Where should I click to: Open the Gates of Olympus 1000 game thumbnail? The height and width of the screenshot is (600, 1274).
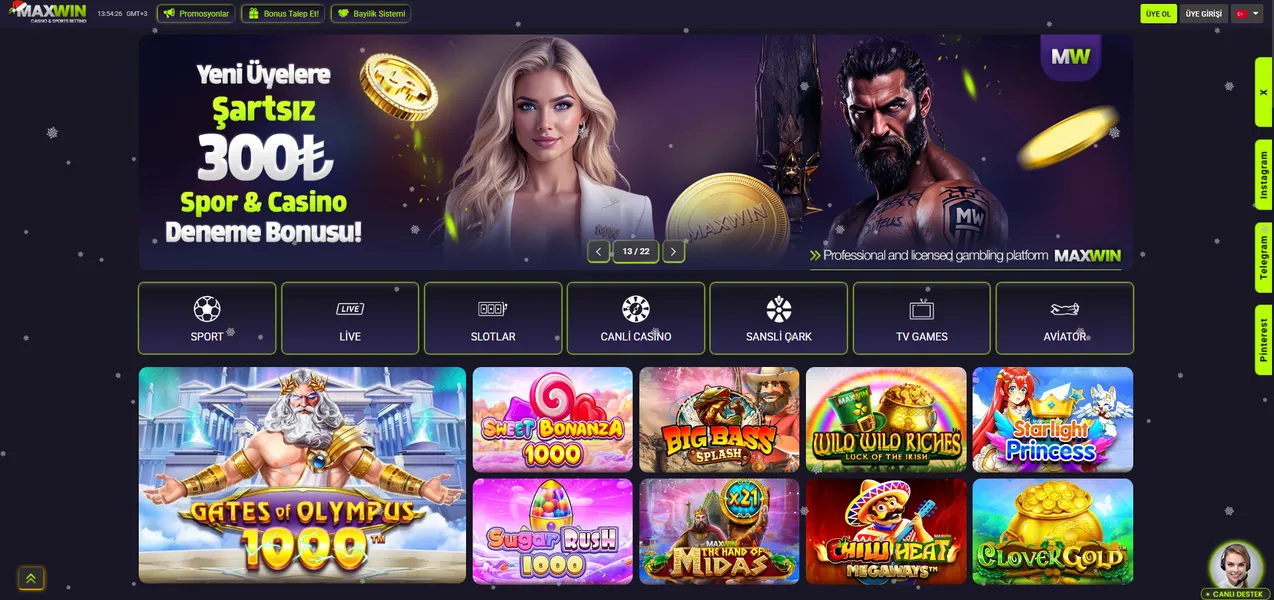(x=302, y=475)
